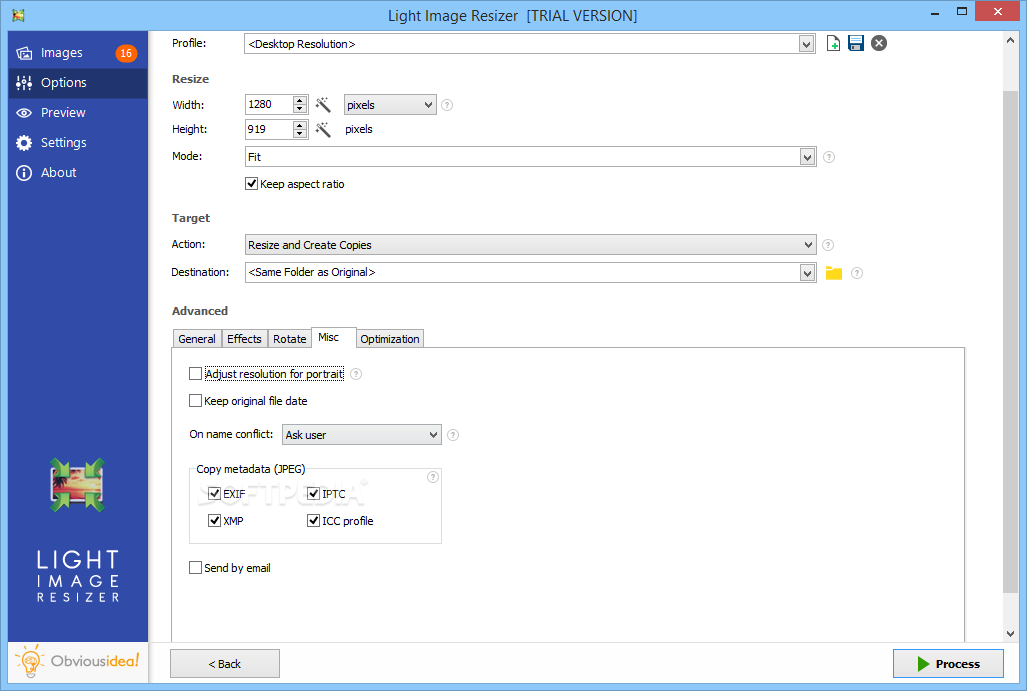Toggle Keep aspect ratio checkbox
The image size is (1027, 691).
pyautogui.click(x=252, y=184)
